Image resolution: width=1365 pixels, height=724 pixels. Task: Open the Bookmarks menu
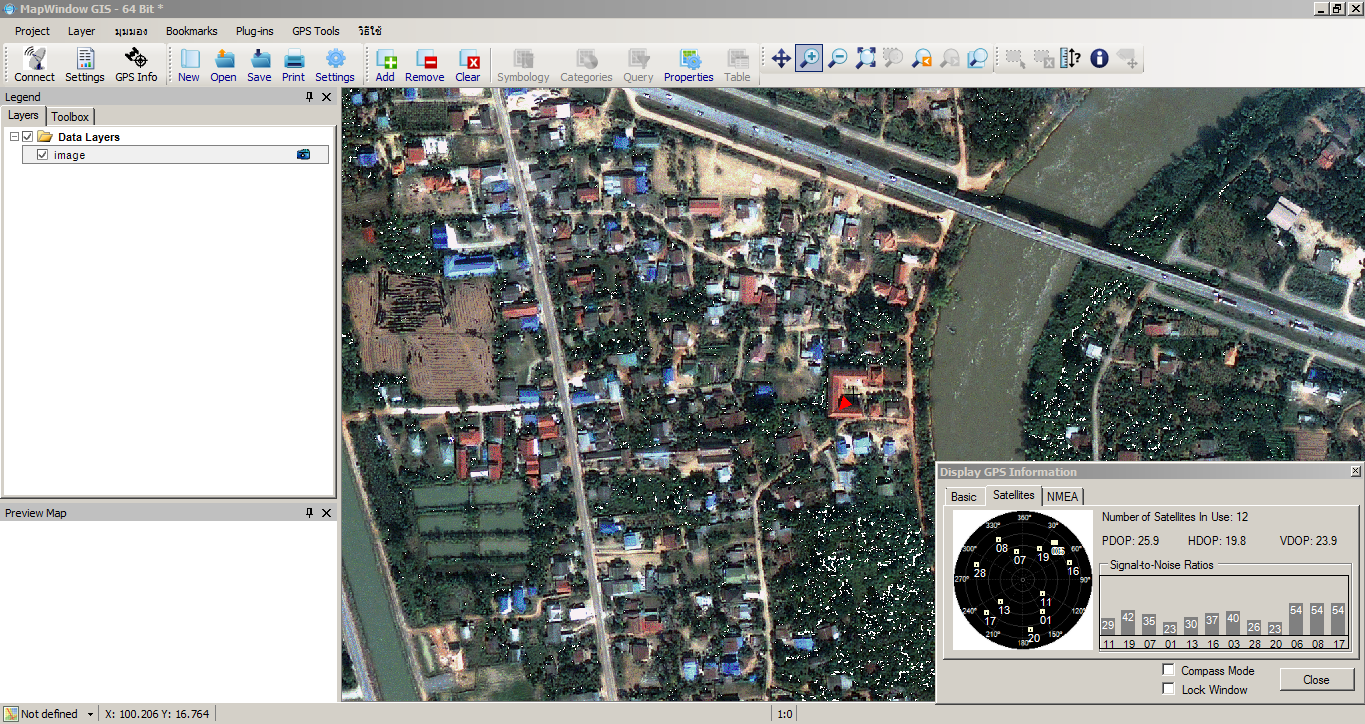(x=191, y=30)
